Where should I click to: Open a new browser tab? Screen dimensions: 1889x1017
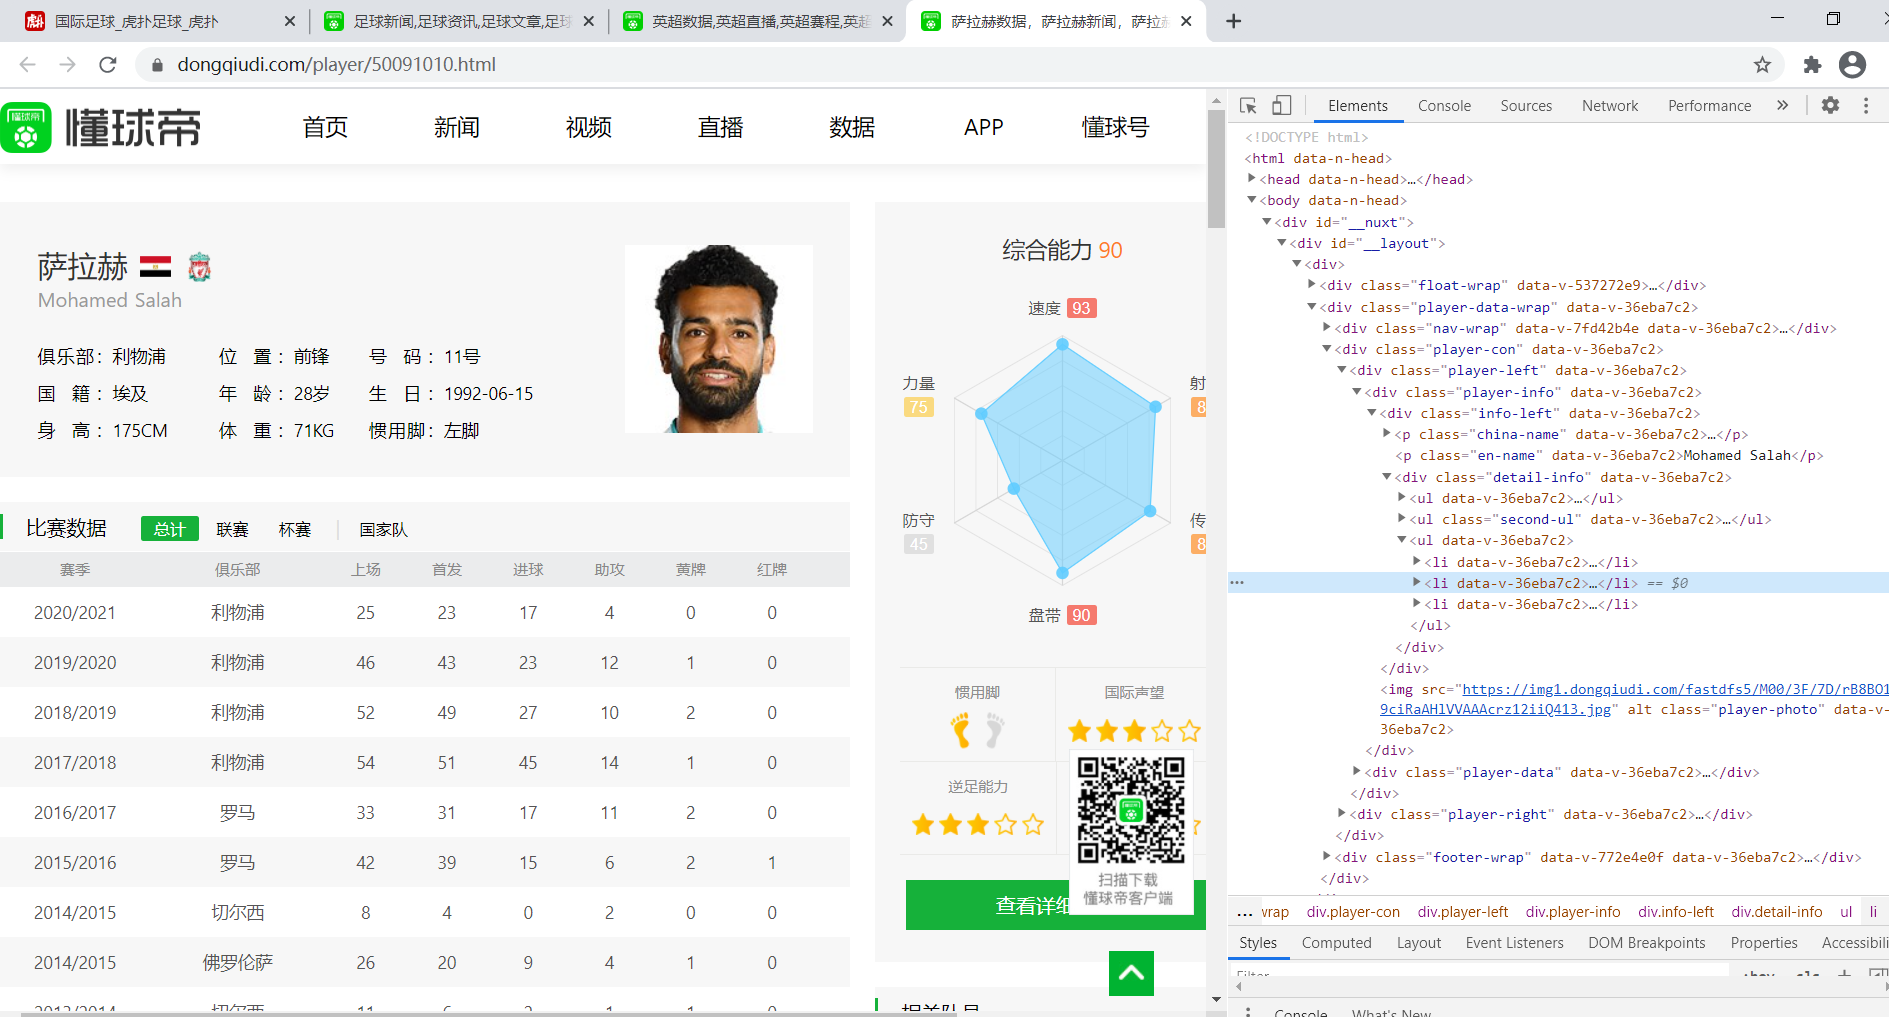pos(1233,21)
